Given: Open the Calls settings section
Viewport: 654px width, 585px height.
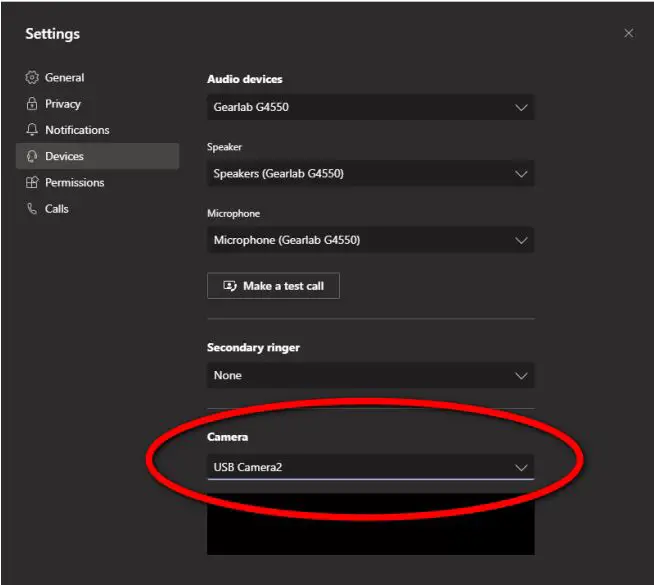Looking at the screenshot, I should [57, 209].
